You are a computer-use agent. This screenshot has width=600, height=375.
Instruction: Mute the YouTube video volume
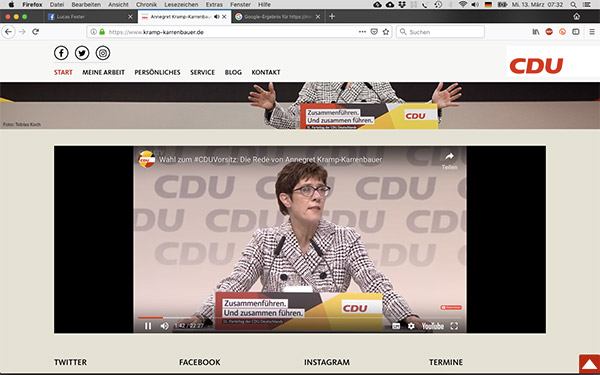coord(165,326)
